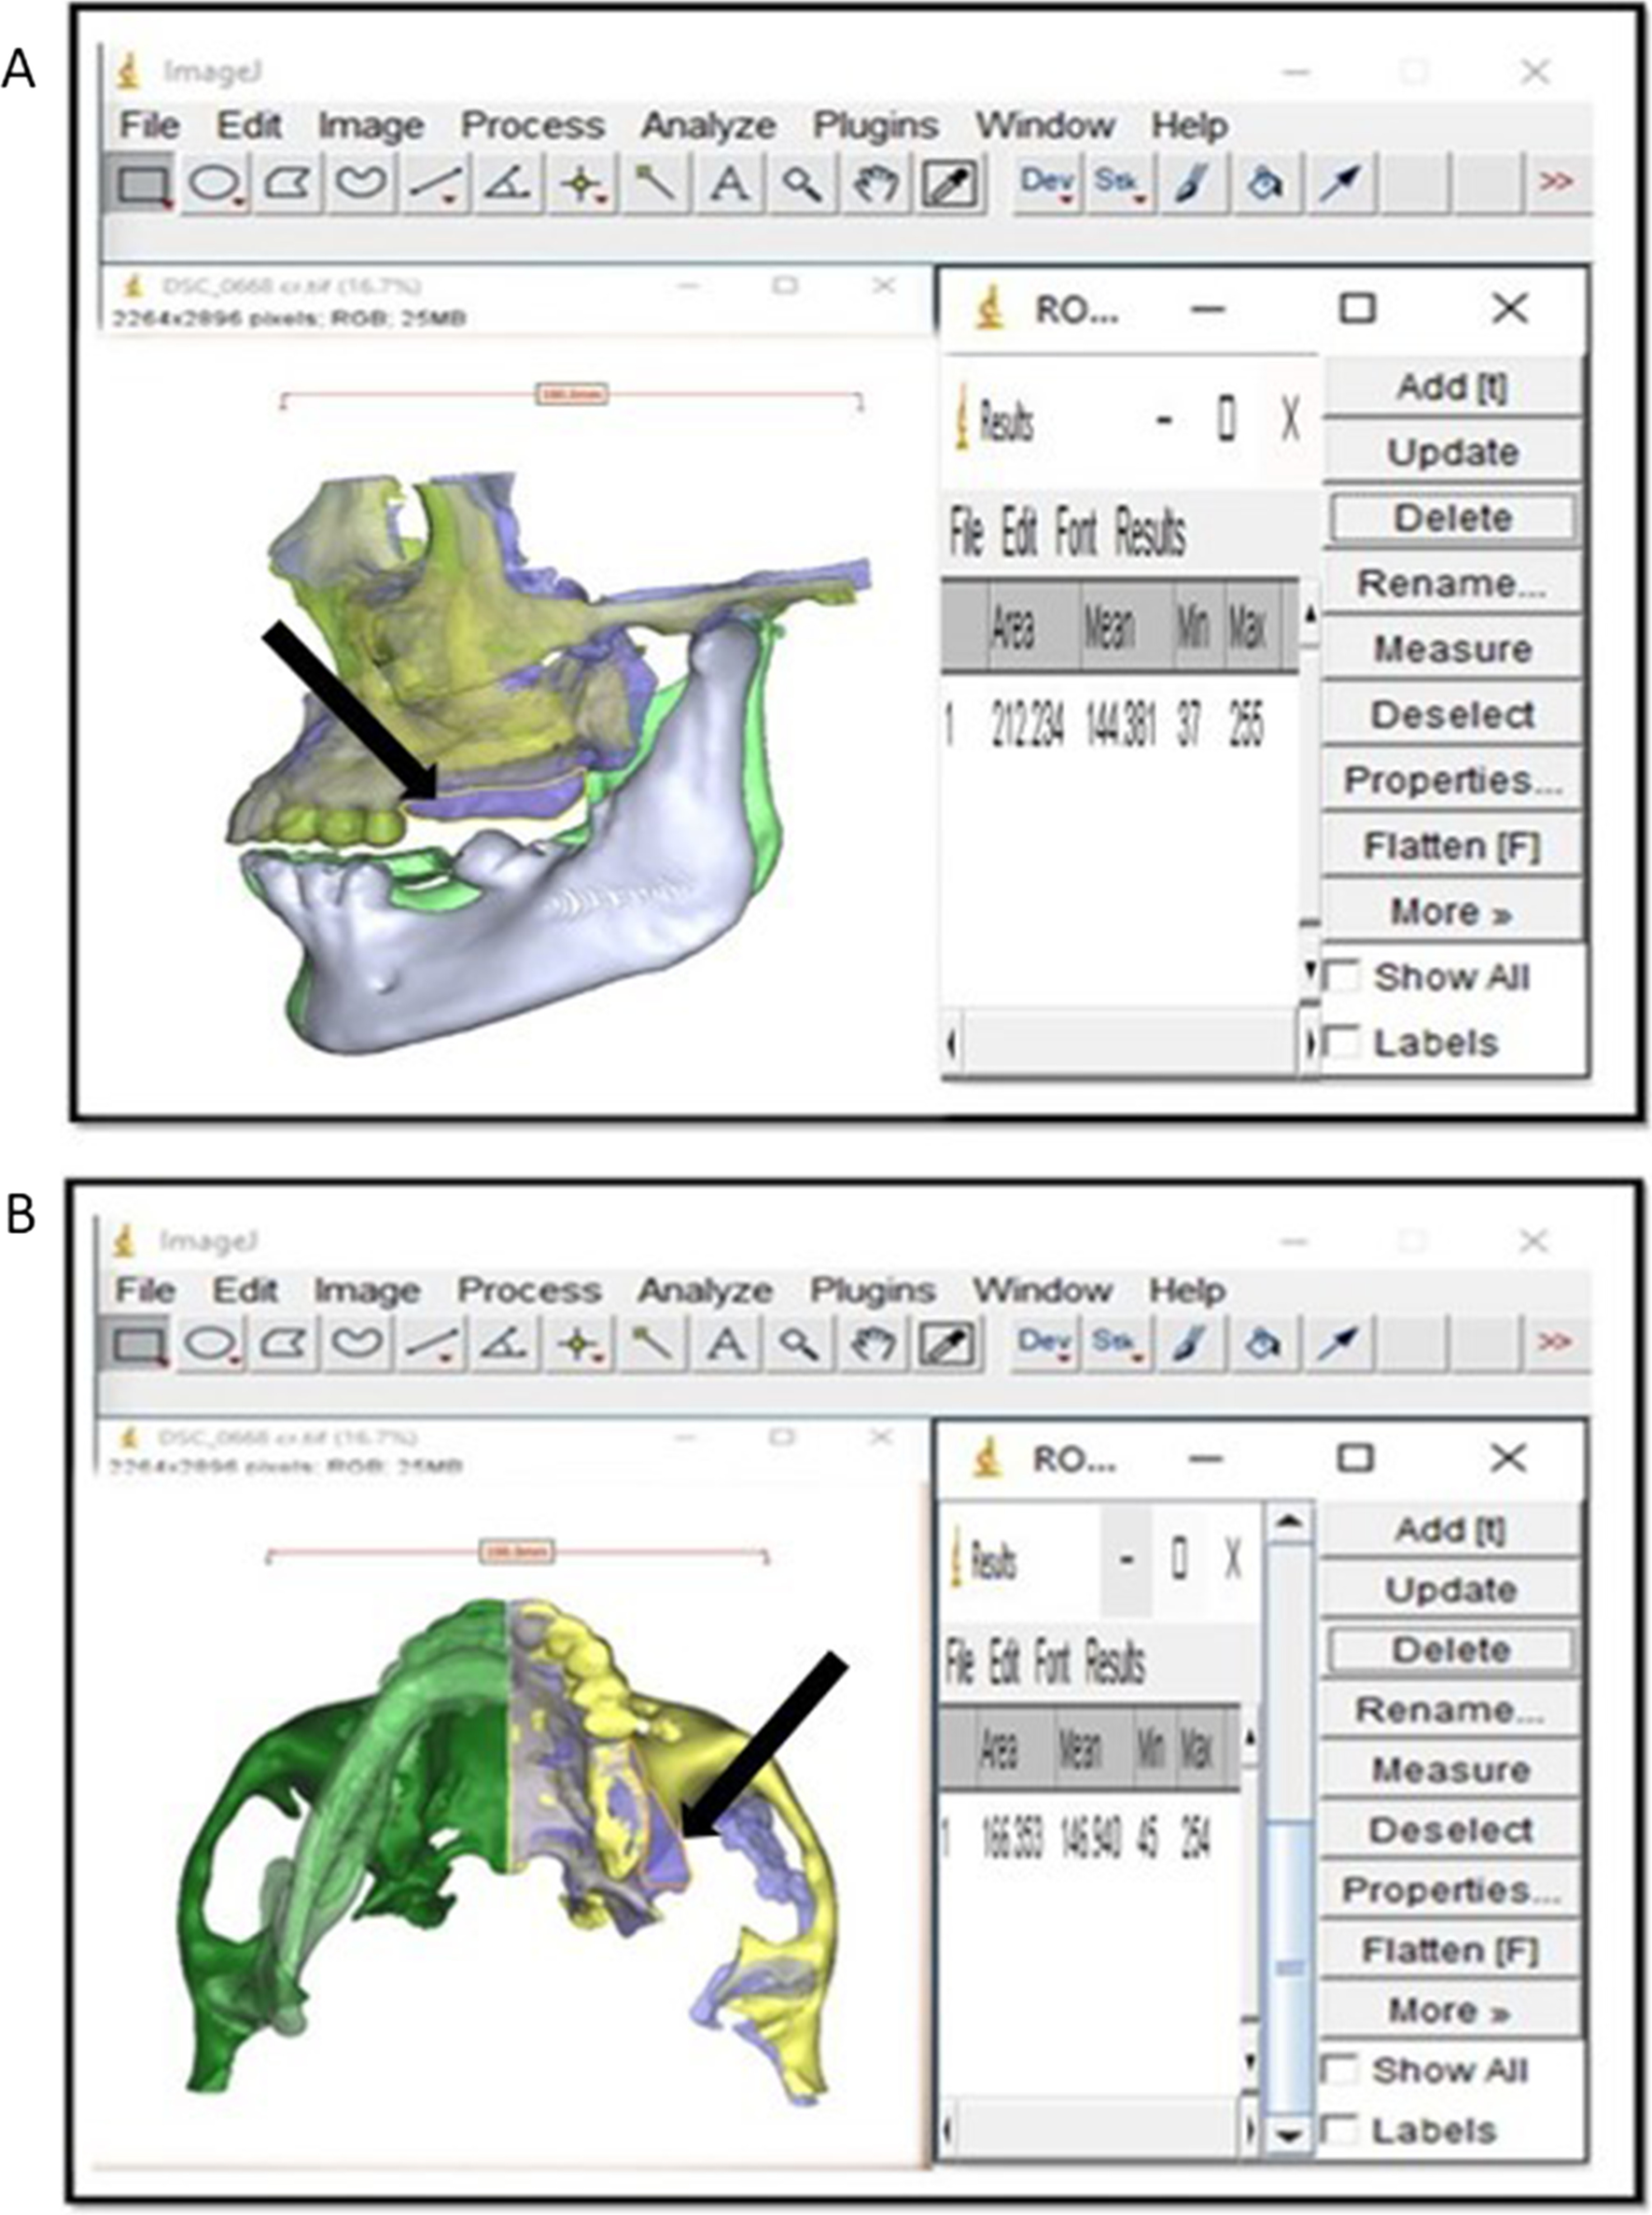The height and width of the screenshot is (2215, 1652).
Task: Click Rename... in panel B ROI Manager
Action: tap(1450, 1709)
